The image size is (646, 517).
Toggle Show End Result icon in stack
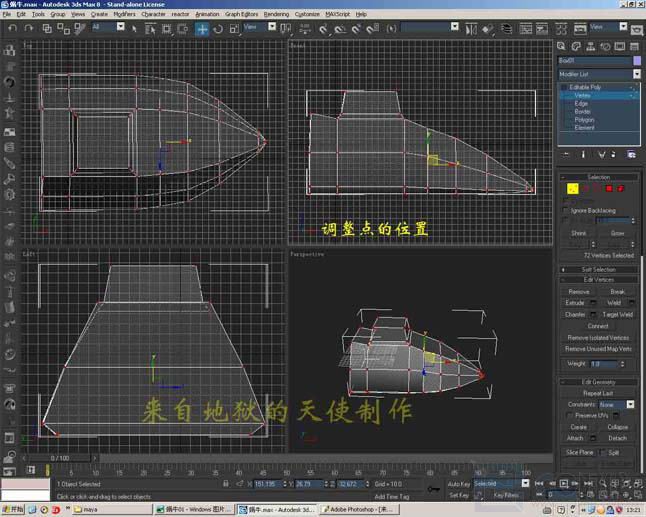click(583, 154)
